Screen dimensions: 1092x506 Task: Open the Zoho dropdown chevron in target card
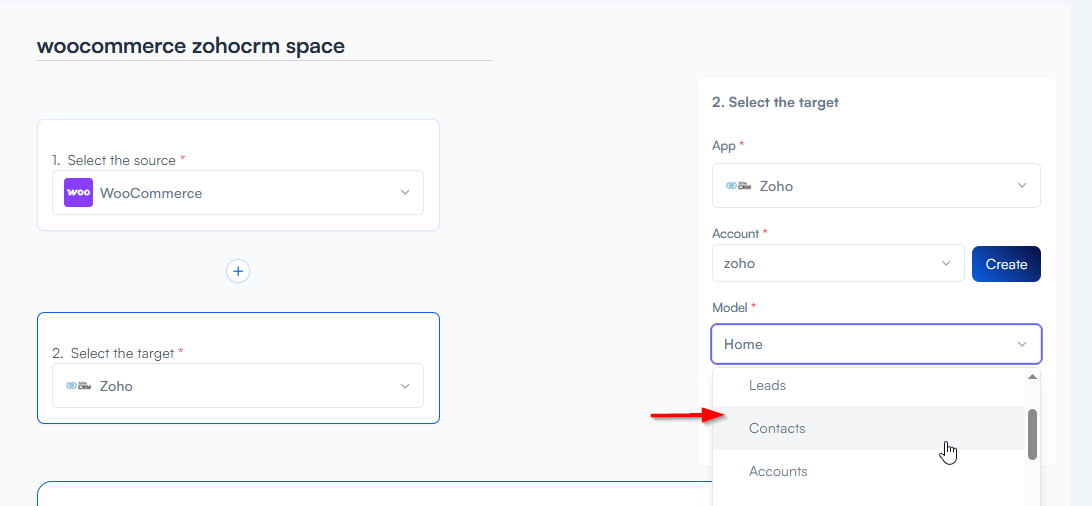405,386
